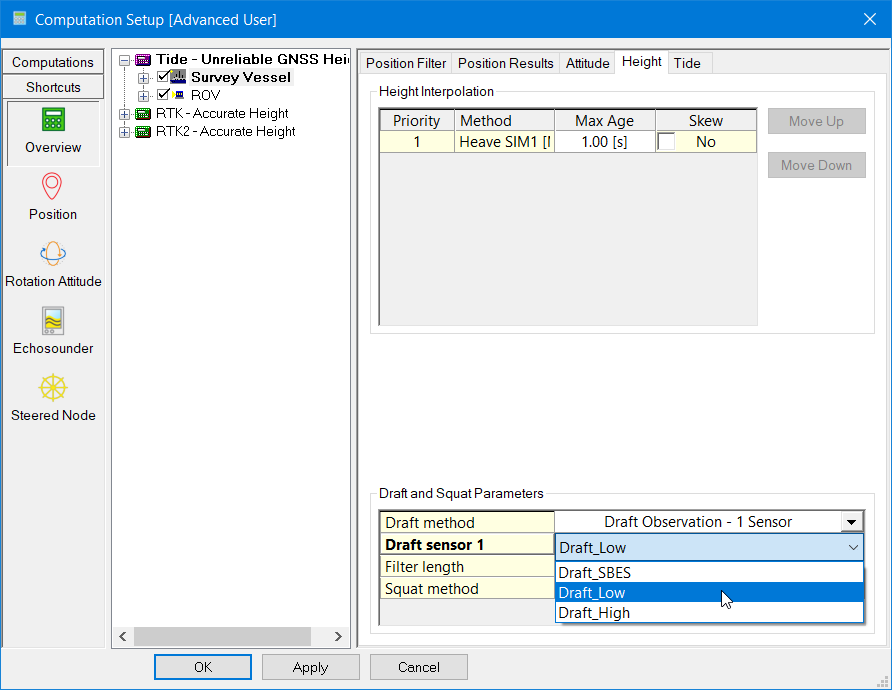
Task: Expand the RTK2 - Accurate Height node
Action: point(125,131)
